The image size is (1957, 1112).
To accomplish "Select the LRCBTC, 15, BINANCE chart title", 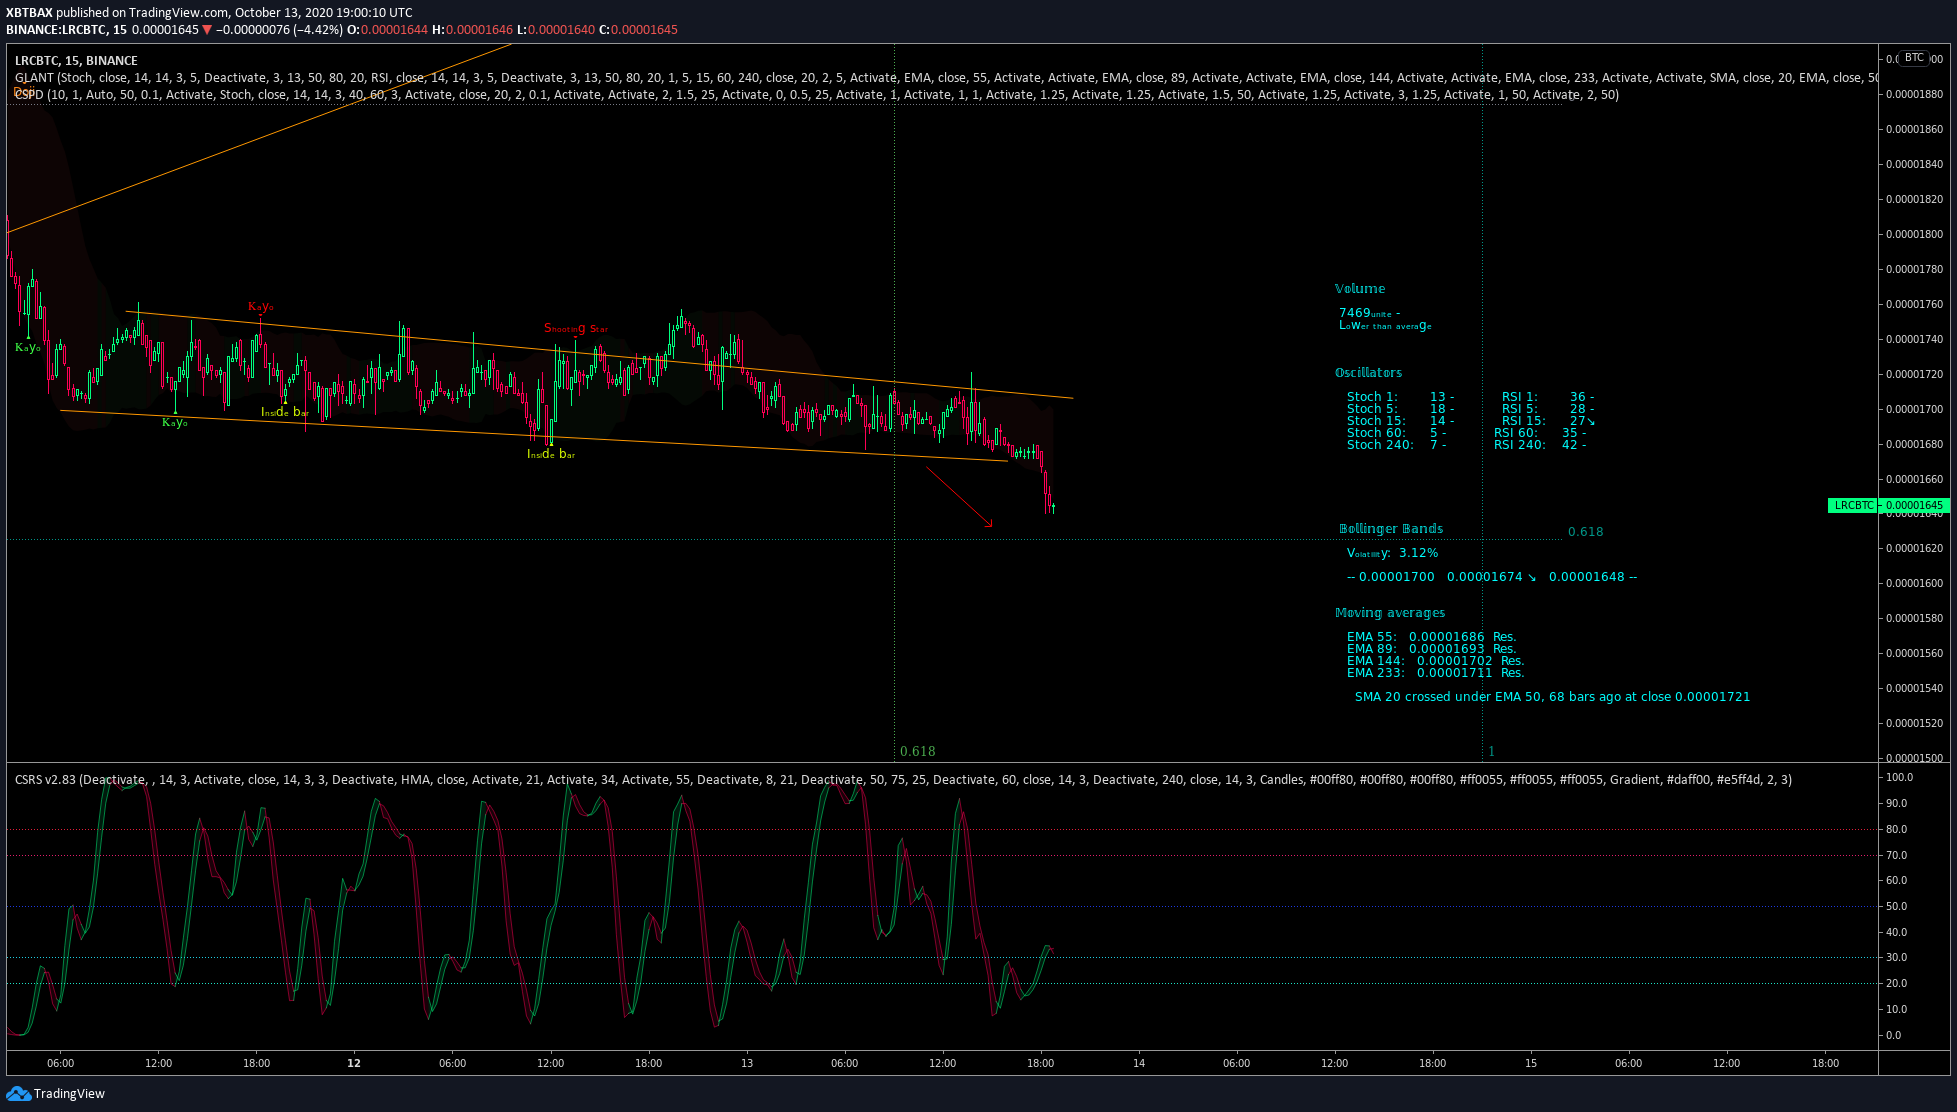I will coord(76,61).
